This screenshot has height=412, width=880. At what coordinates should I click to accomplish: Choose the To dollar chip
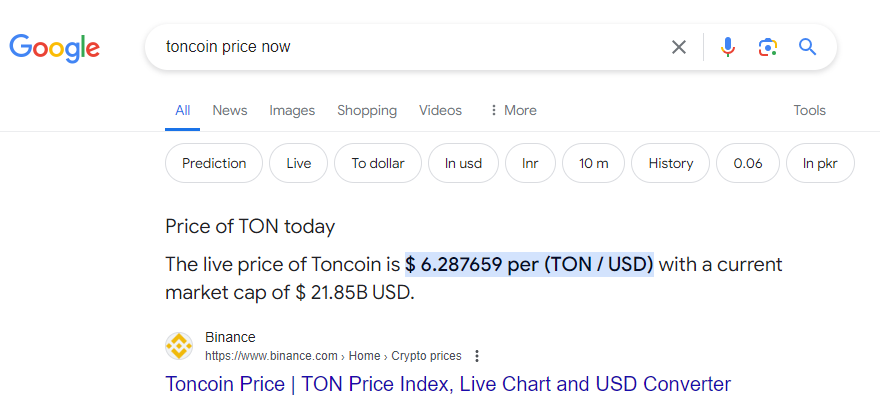378,163
